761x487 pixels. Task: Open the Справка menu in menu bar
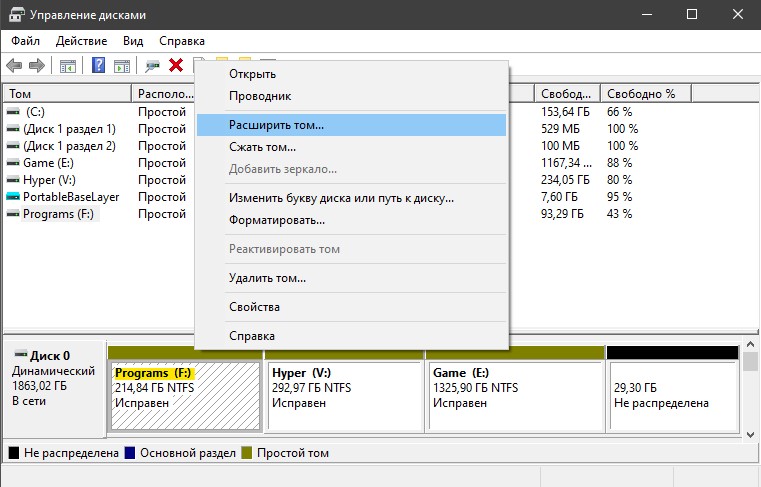[x=182, y=41]
